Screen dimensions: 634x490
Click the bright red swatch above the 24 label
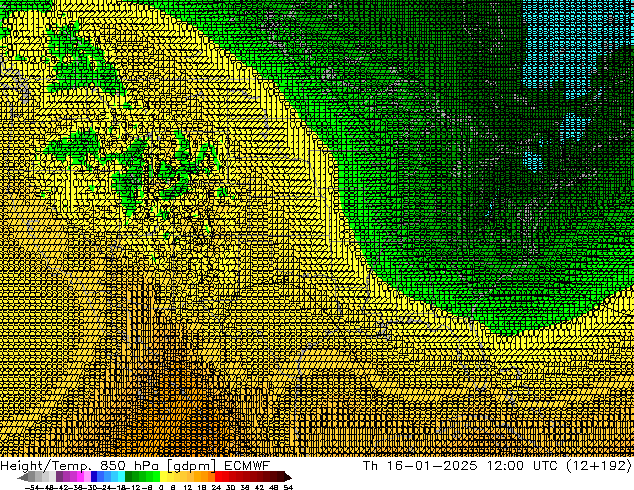219,477
